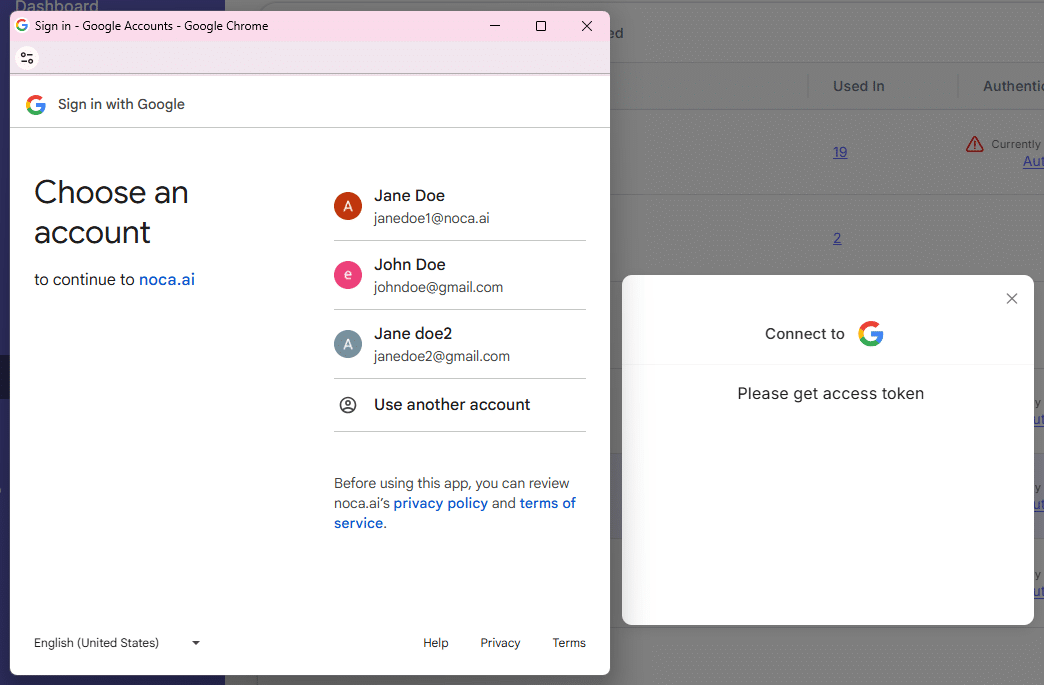Open the noca.ai link under Choose an account
The height and width of the screenshot is (685, 1044).
coord(166,280)
